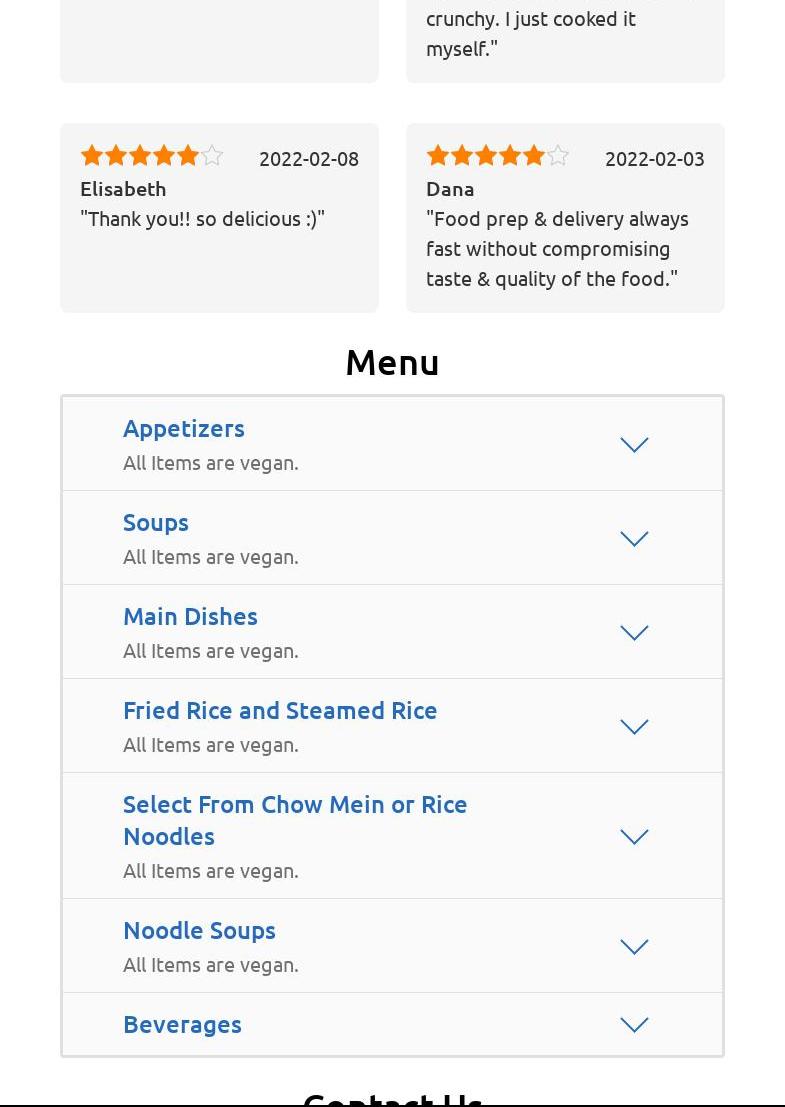
Task: Select the Main Dishes menu category
Action: (x=190, y=616)
